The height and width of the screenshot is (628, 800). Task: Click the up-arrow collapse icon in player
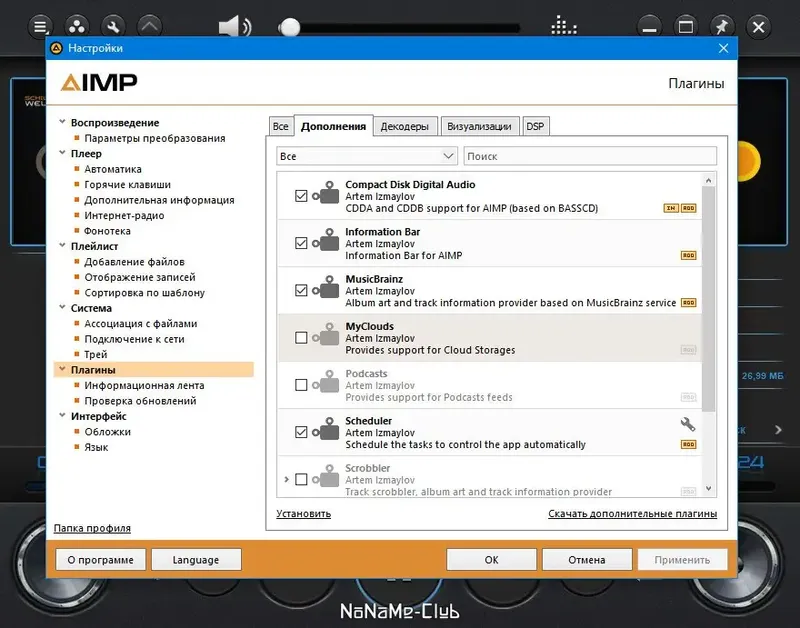pyautogui.click(x=149, y=27)
